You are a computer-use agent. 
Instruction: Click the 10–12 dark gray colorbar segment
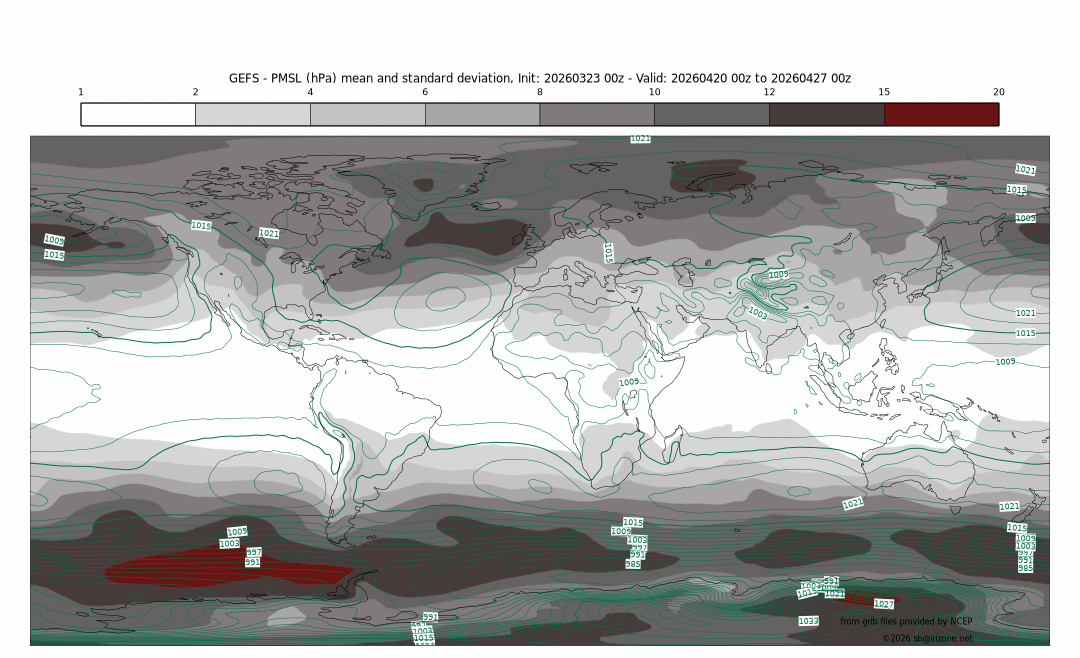pyautogui.click(x=712, y=114)
